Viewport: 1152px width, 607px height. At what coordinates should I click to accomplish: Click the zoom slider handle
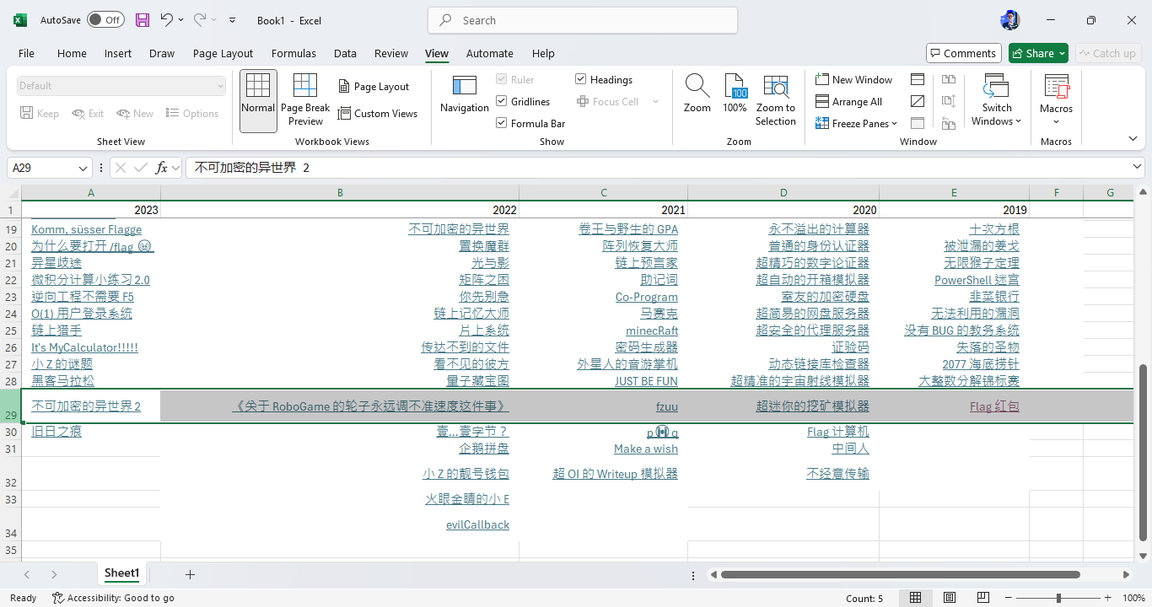tap(1059, 598)
